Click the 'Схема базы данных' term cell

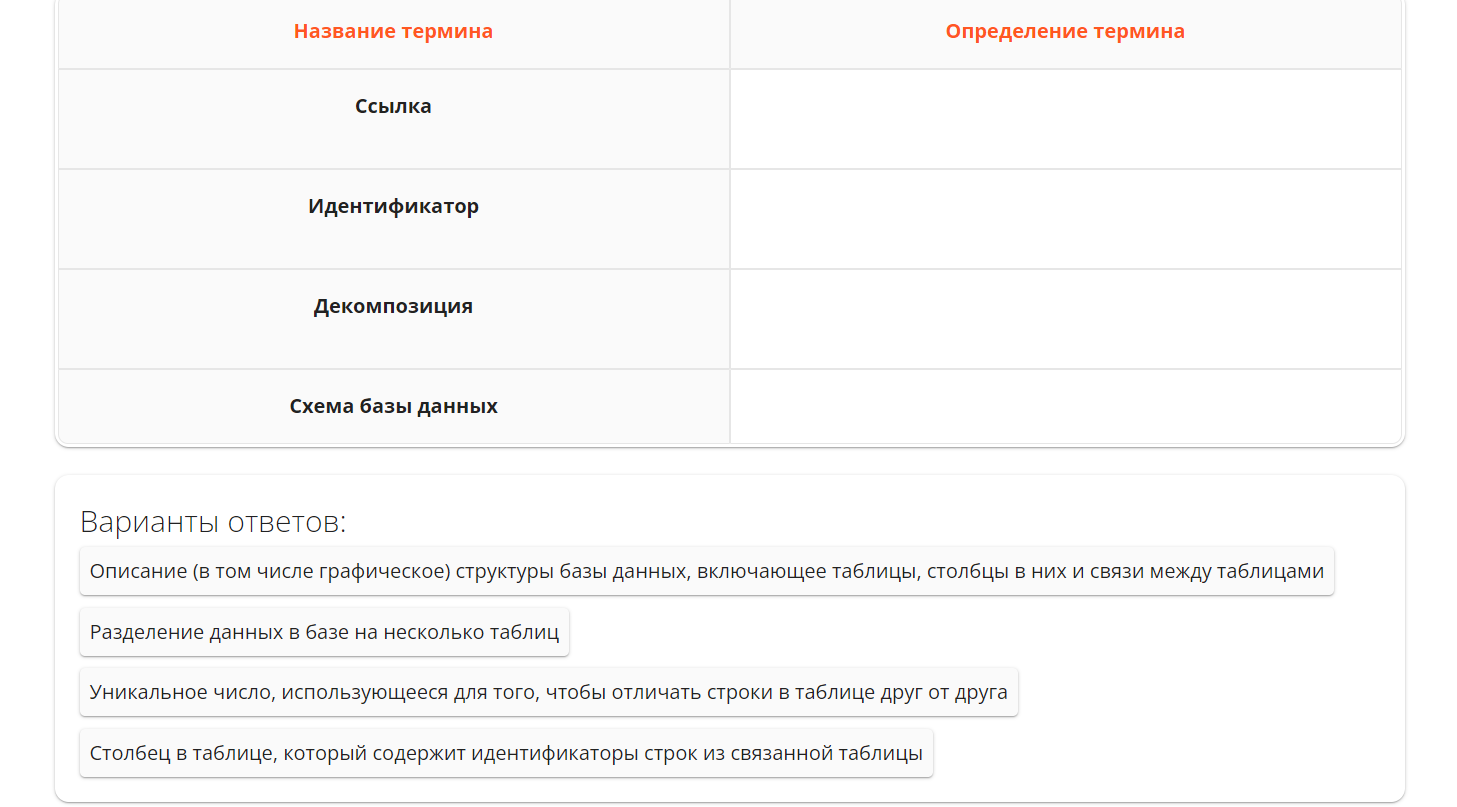[394, 406]
